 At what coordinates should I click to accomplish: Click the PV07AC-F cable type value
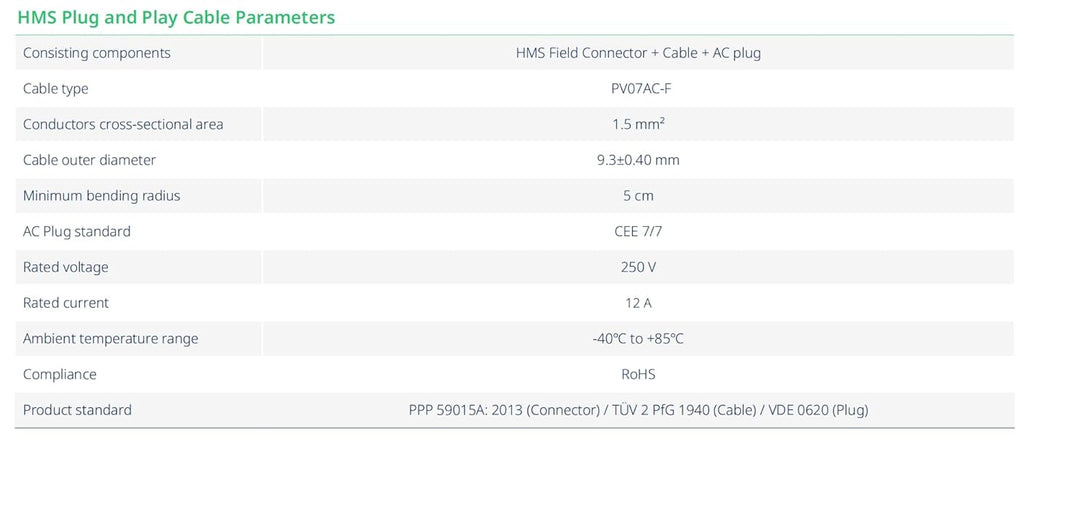click(x=638, y=89)
